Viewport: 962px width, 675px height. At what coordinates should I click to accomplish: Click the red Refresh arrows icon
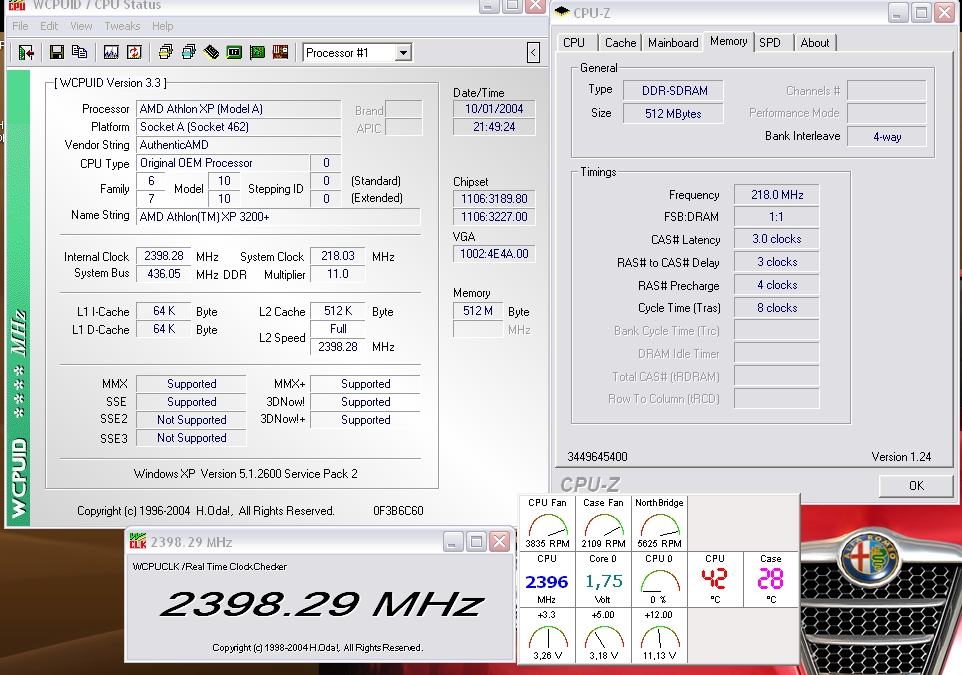click(x=133, y=52)
